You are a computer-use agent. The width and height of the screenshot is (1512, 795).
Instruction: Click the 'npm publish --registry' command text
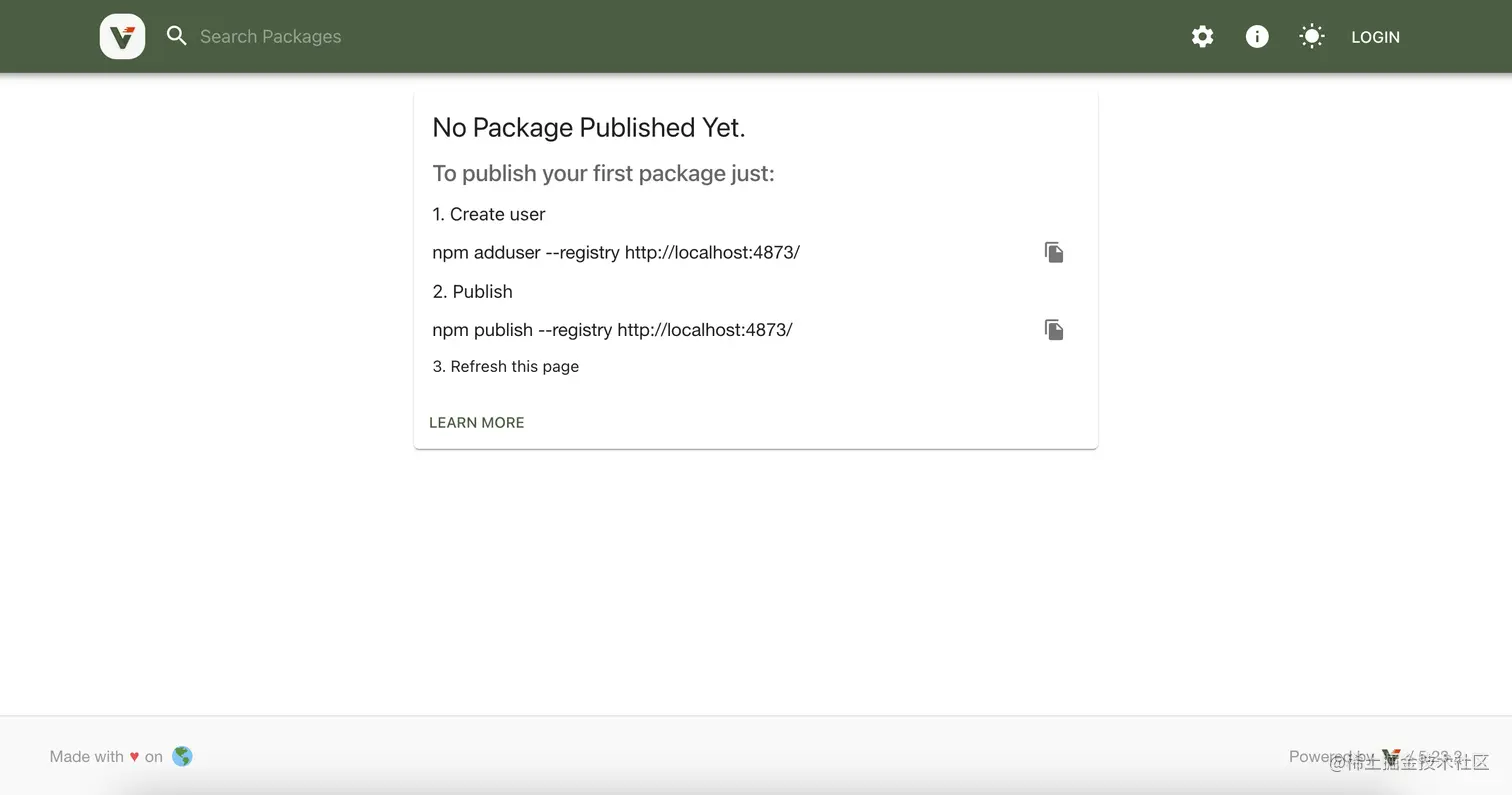click(x=612, y=330)
